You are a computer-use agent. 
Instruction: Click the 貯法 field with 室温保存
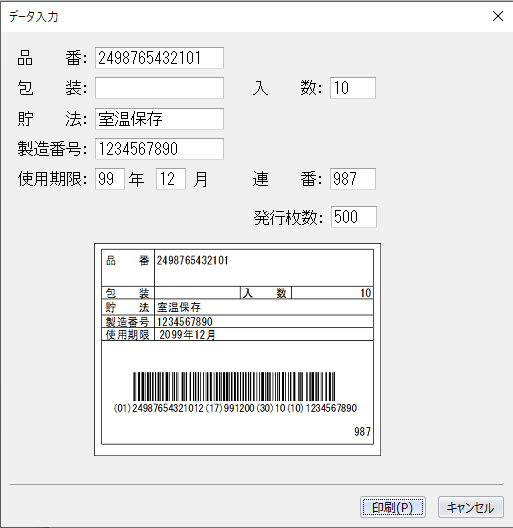[x=159, y=119]
